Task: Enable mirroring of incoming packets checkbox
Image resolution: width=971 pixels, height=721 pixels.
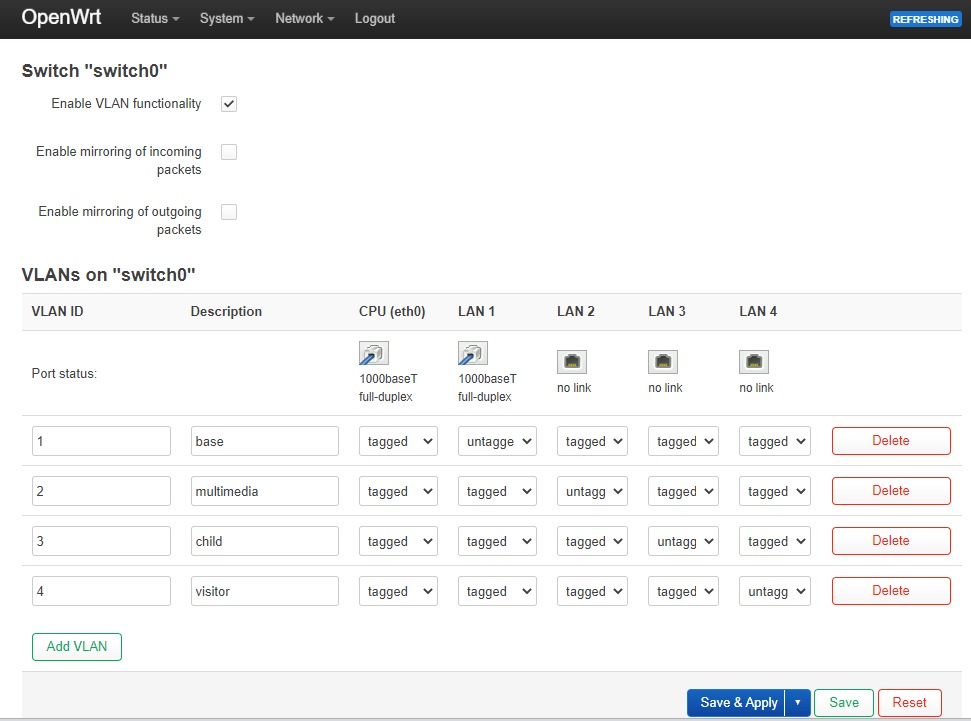Action: tap(229, 152)
